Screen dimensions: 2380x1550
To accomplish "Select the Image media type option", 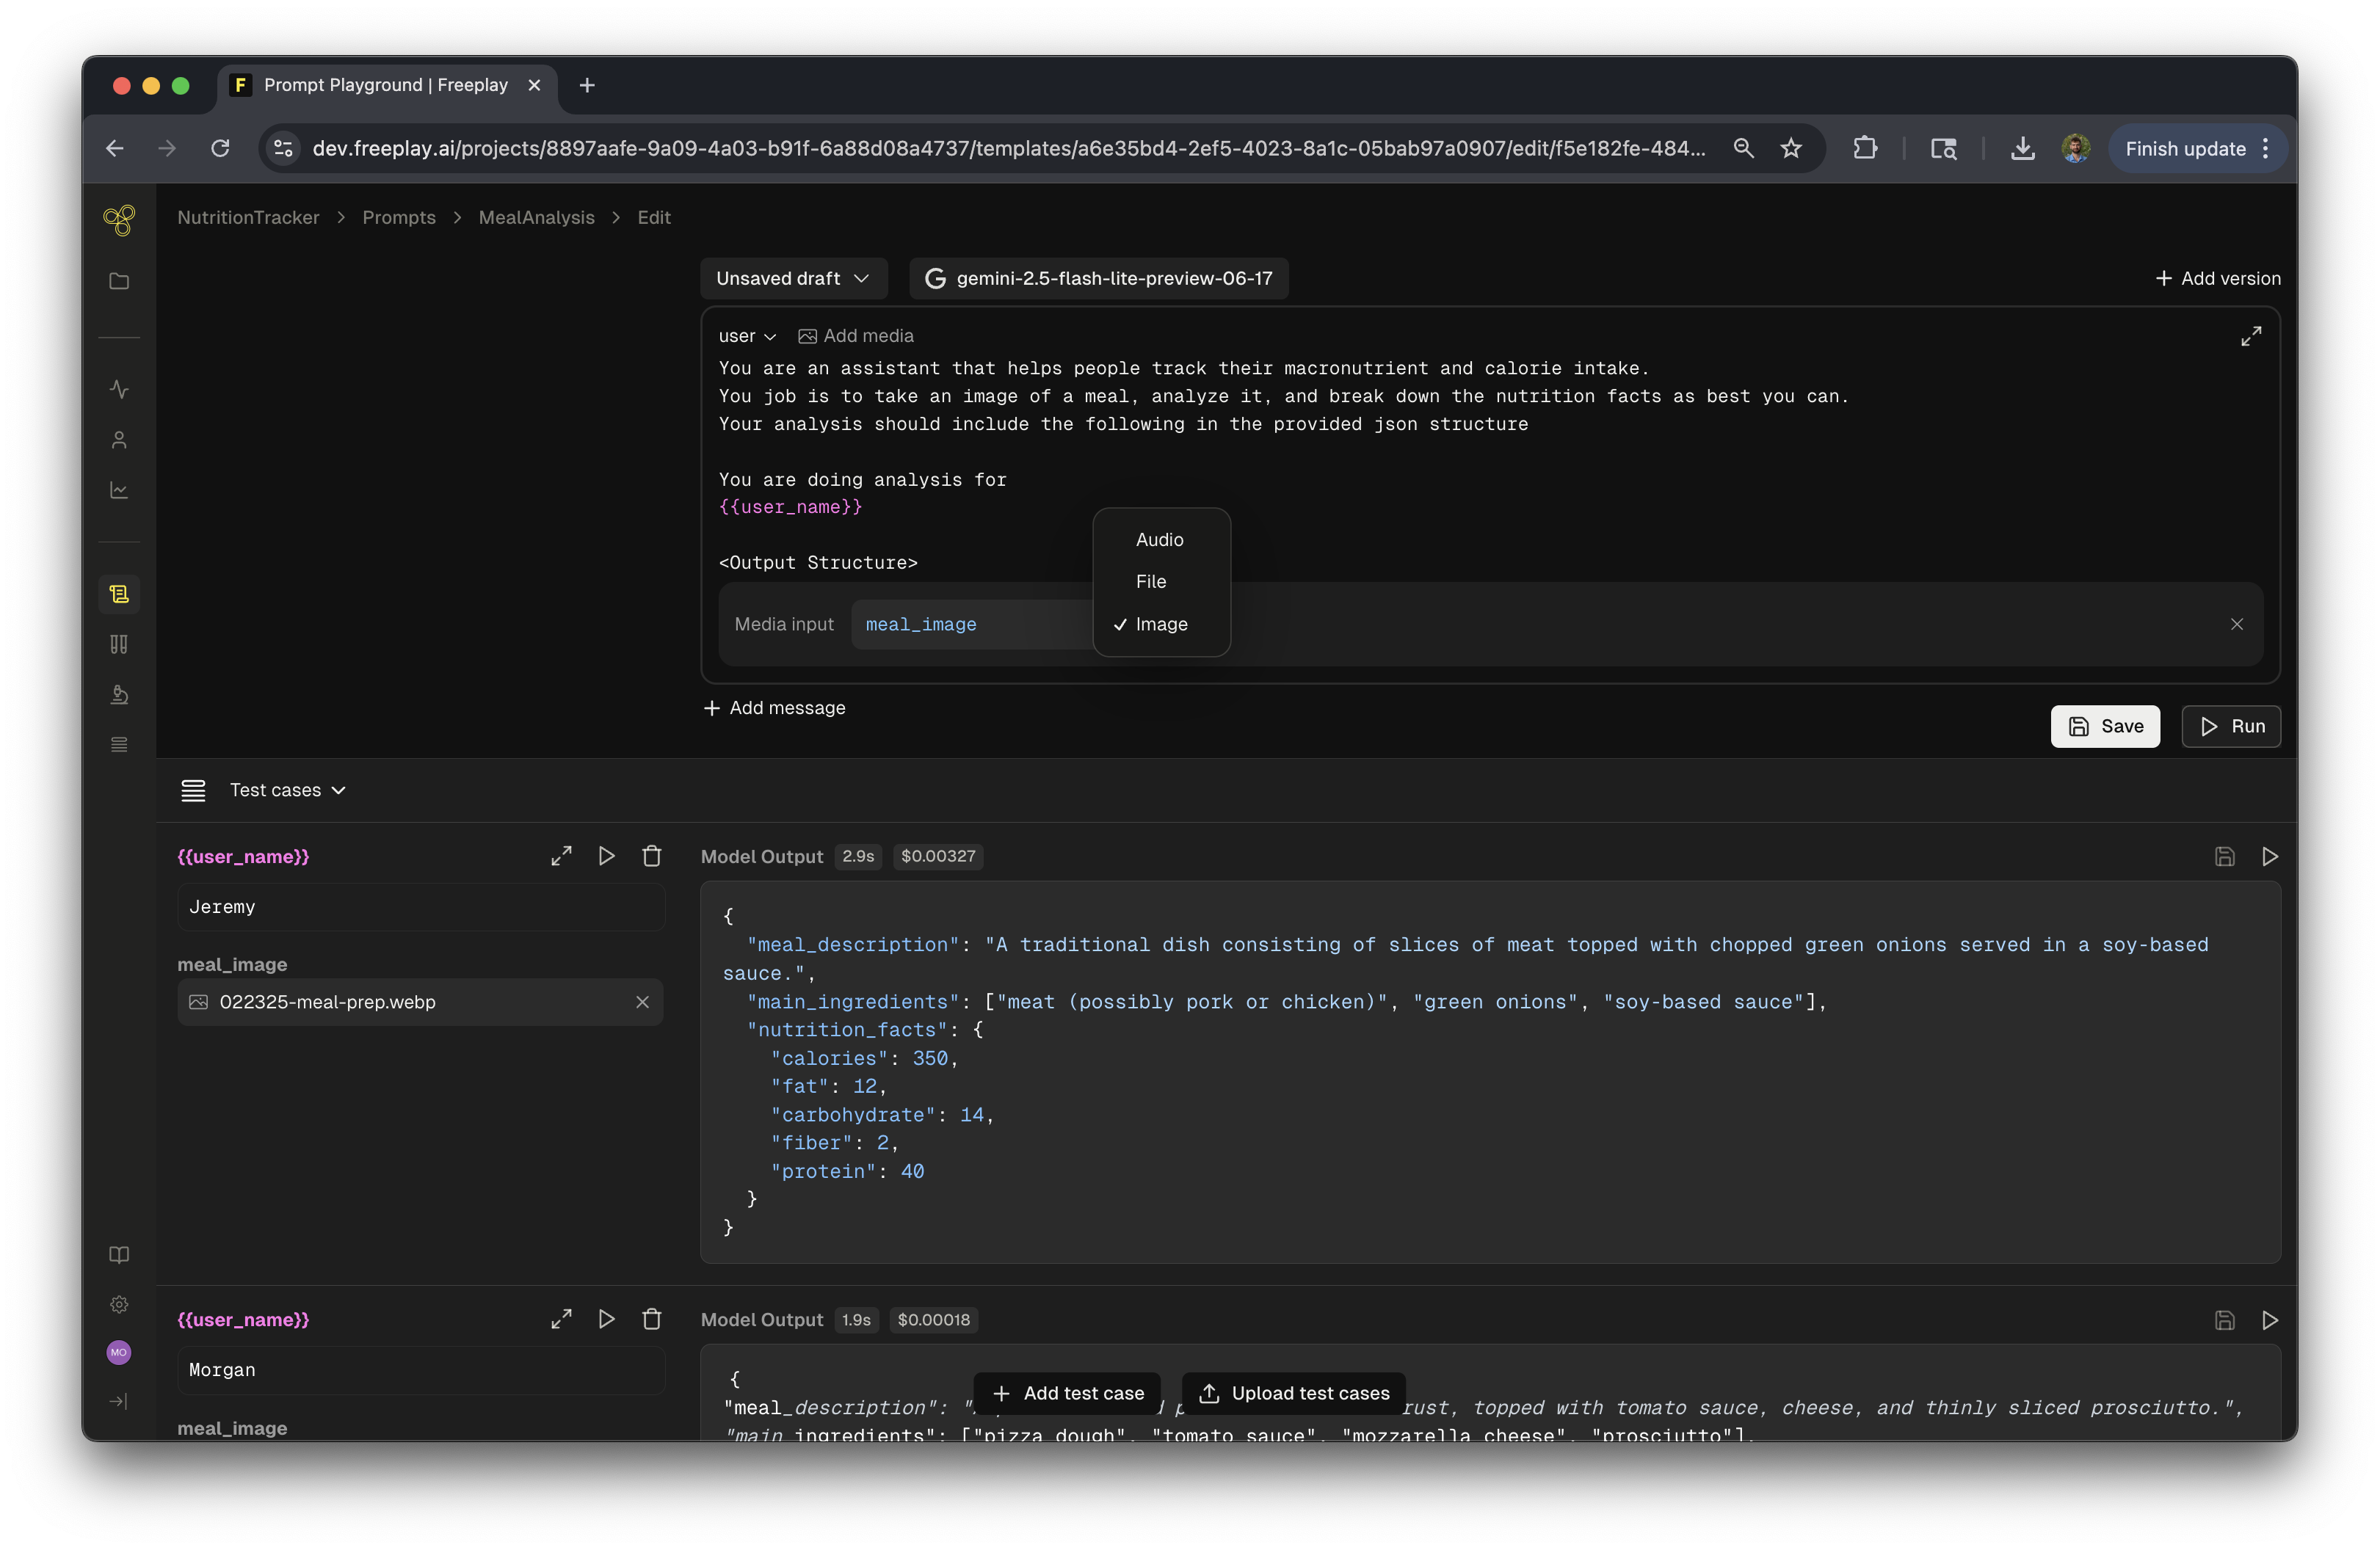I will coord(1161,624).
